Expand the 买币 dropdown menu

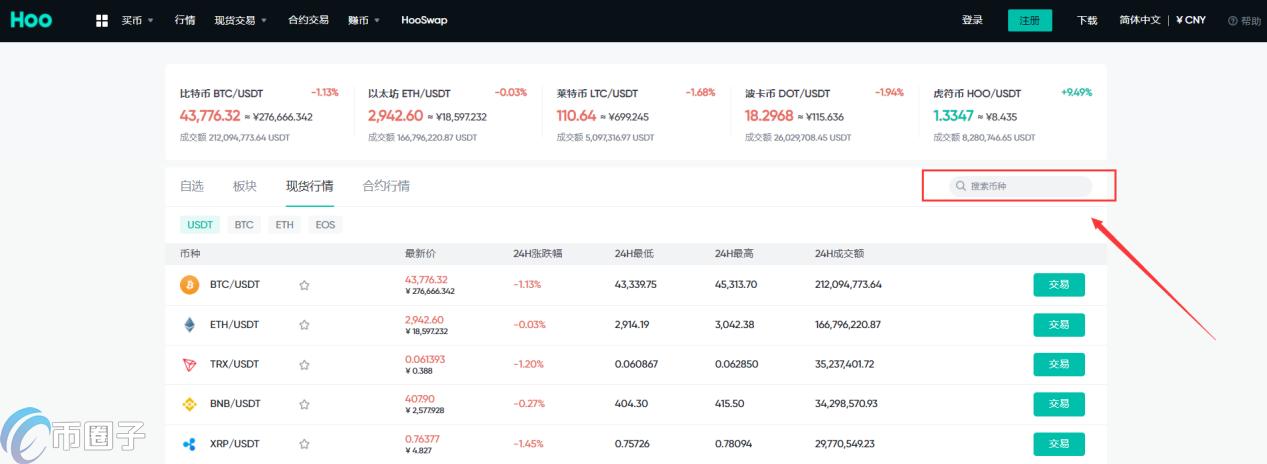(137, 20)
